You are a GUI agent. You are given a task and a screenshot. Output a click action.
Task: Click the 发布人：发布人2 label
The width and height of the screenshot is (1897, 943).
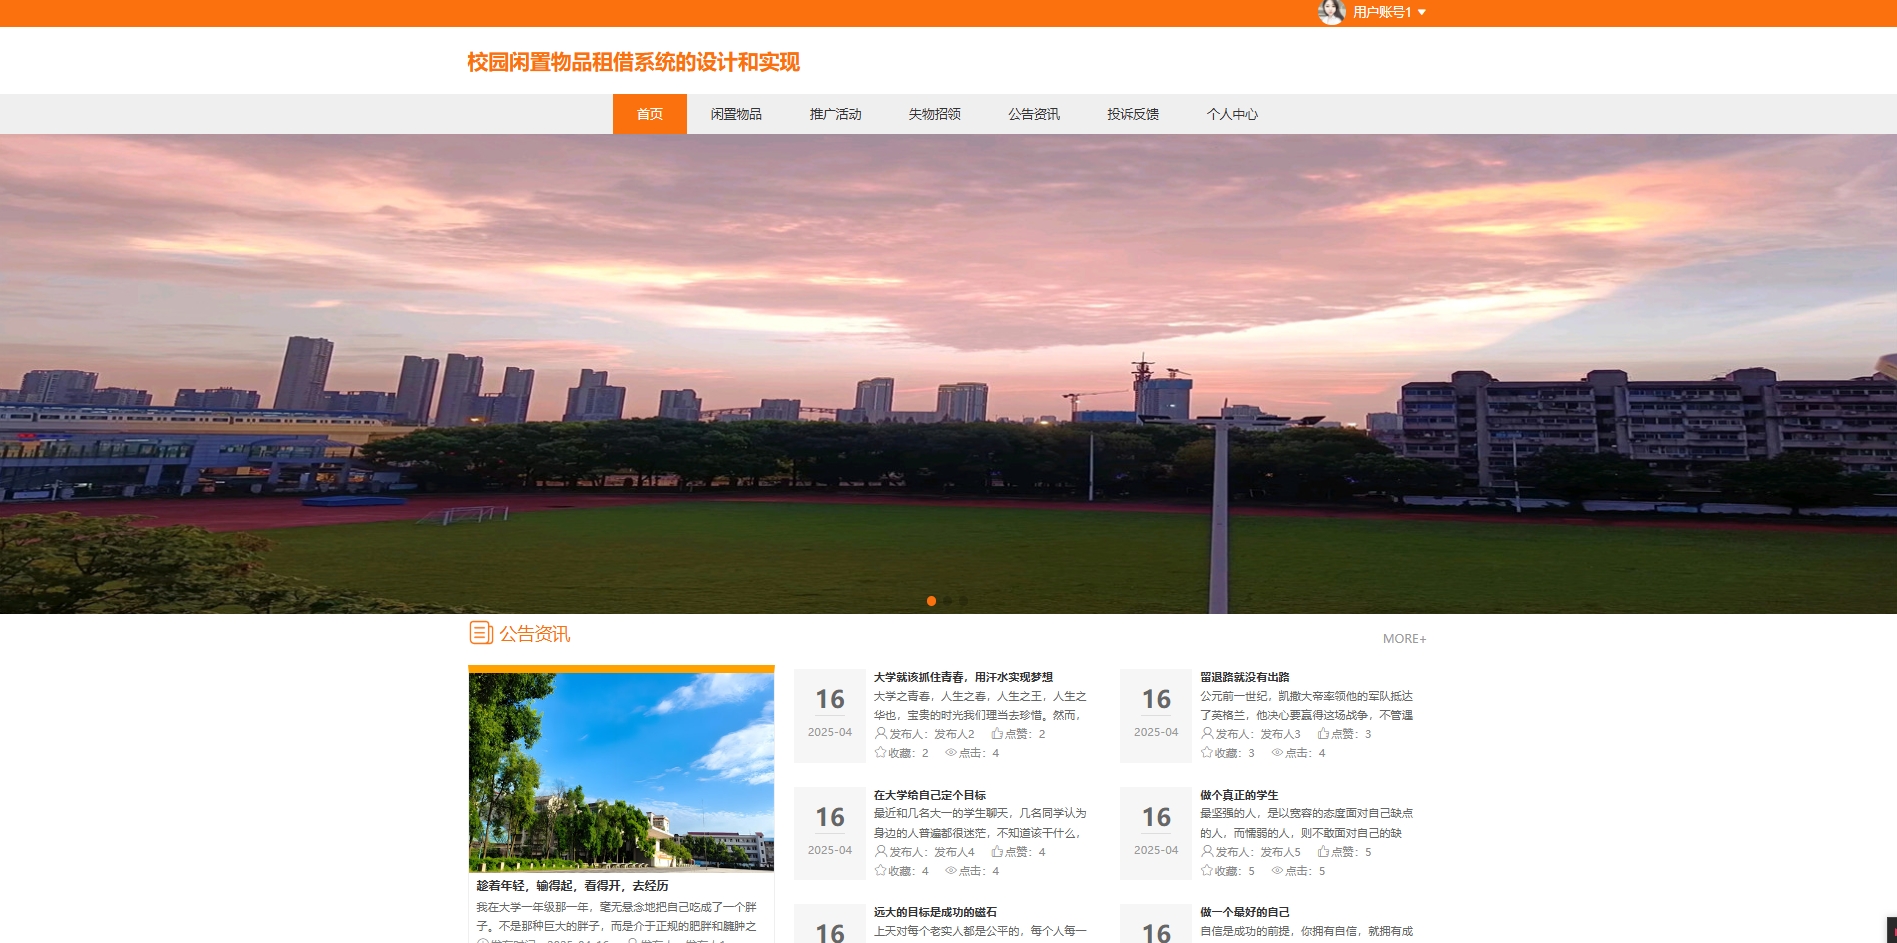(932, 734)
